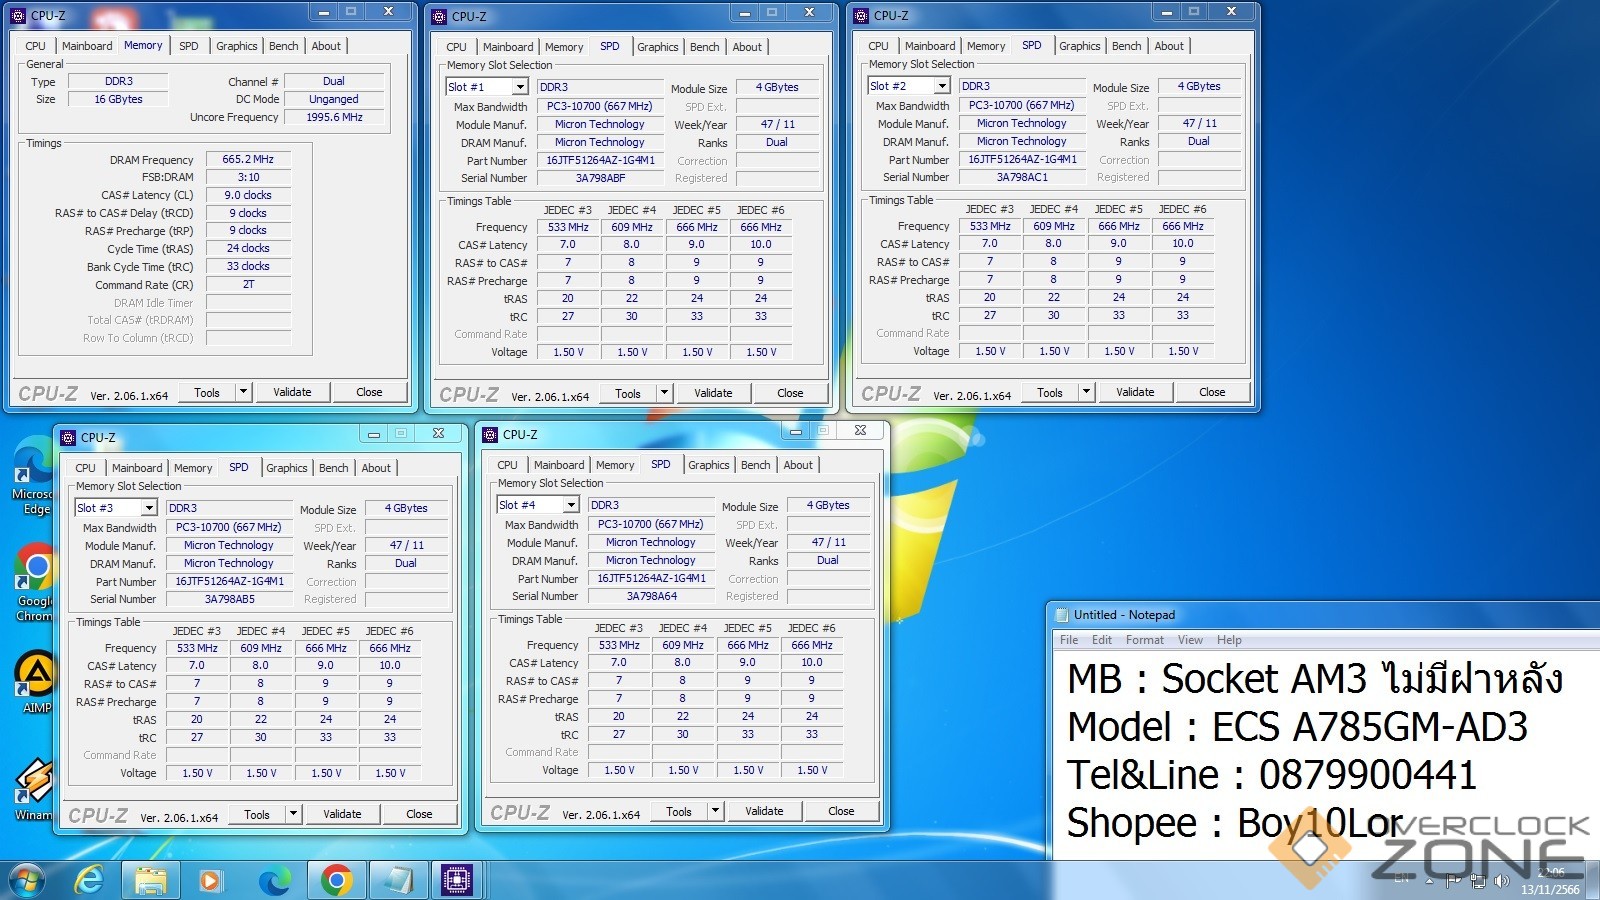This screenshot has width=1600, height=900.
Task: Open the Format menu in Notepad
Action: click(x=1144, y=640)
